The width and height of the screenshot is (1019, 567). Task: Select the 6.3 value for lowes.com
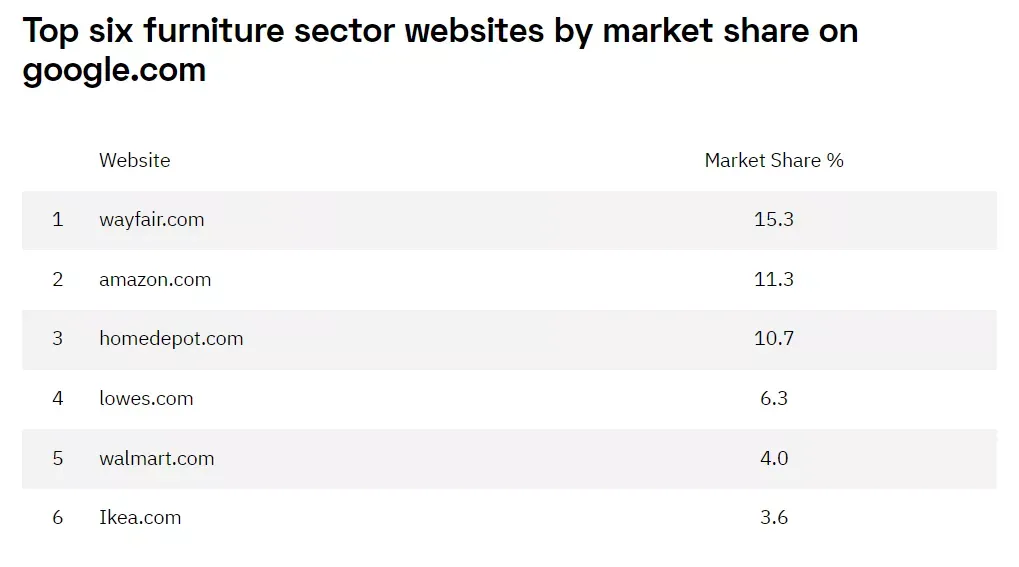(774, 399)
